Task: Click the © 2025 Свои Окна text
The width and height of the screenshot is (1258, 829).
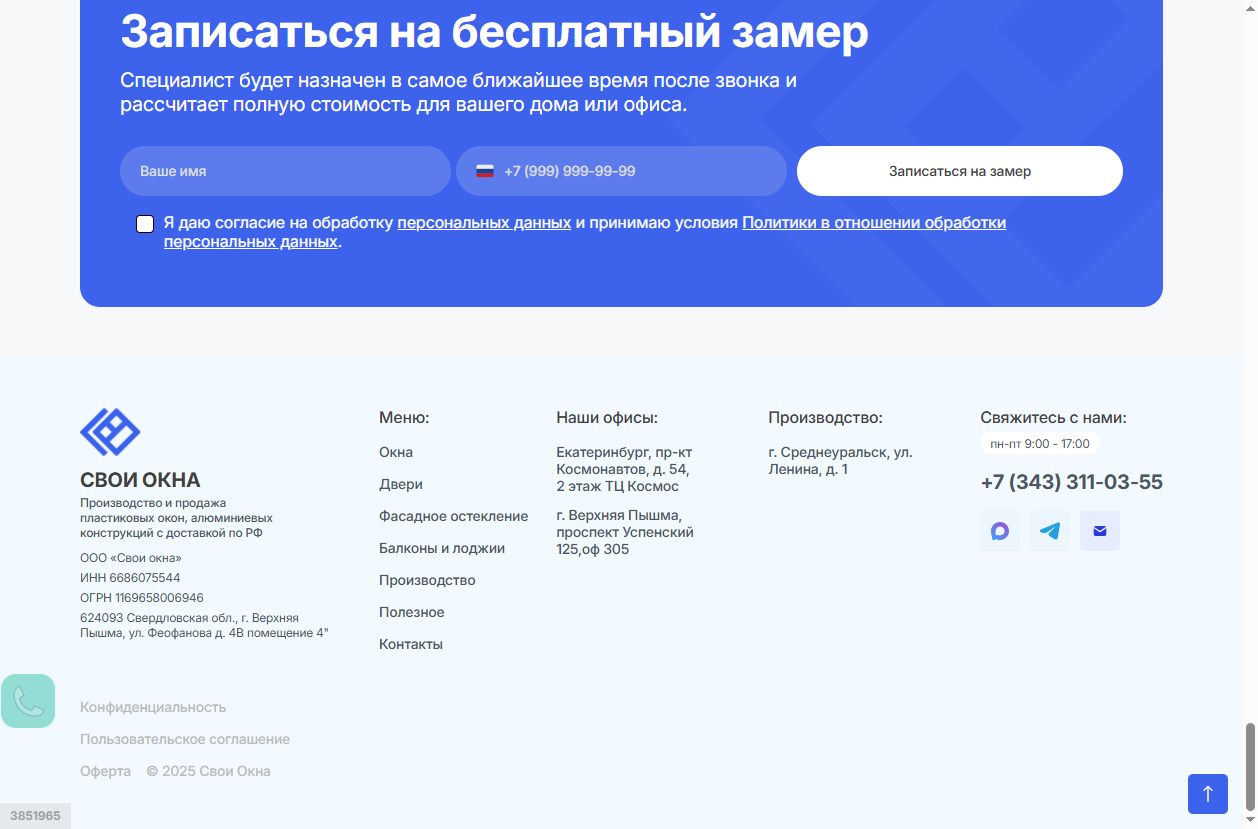Action: click(x=208, y=771)
